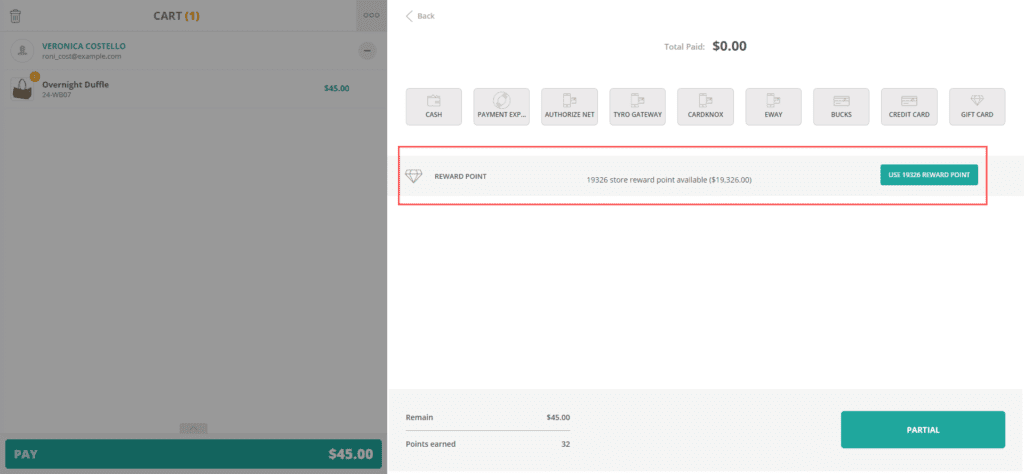This screenshot has height=474, width=1024.
Task: Click the trash icon to clear cart
Action: pos(16,16)
